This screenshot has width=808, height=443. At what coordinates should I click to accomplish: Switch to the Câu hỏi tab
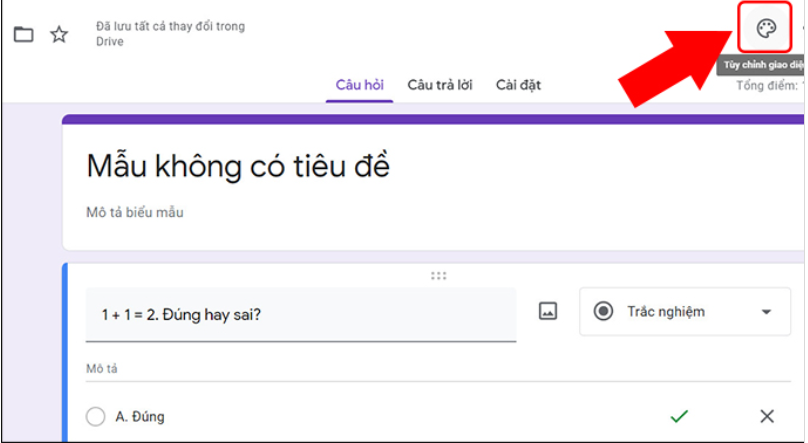pos(359,85)
